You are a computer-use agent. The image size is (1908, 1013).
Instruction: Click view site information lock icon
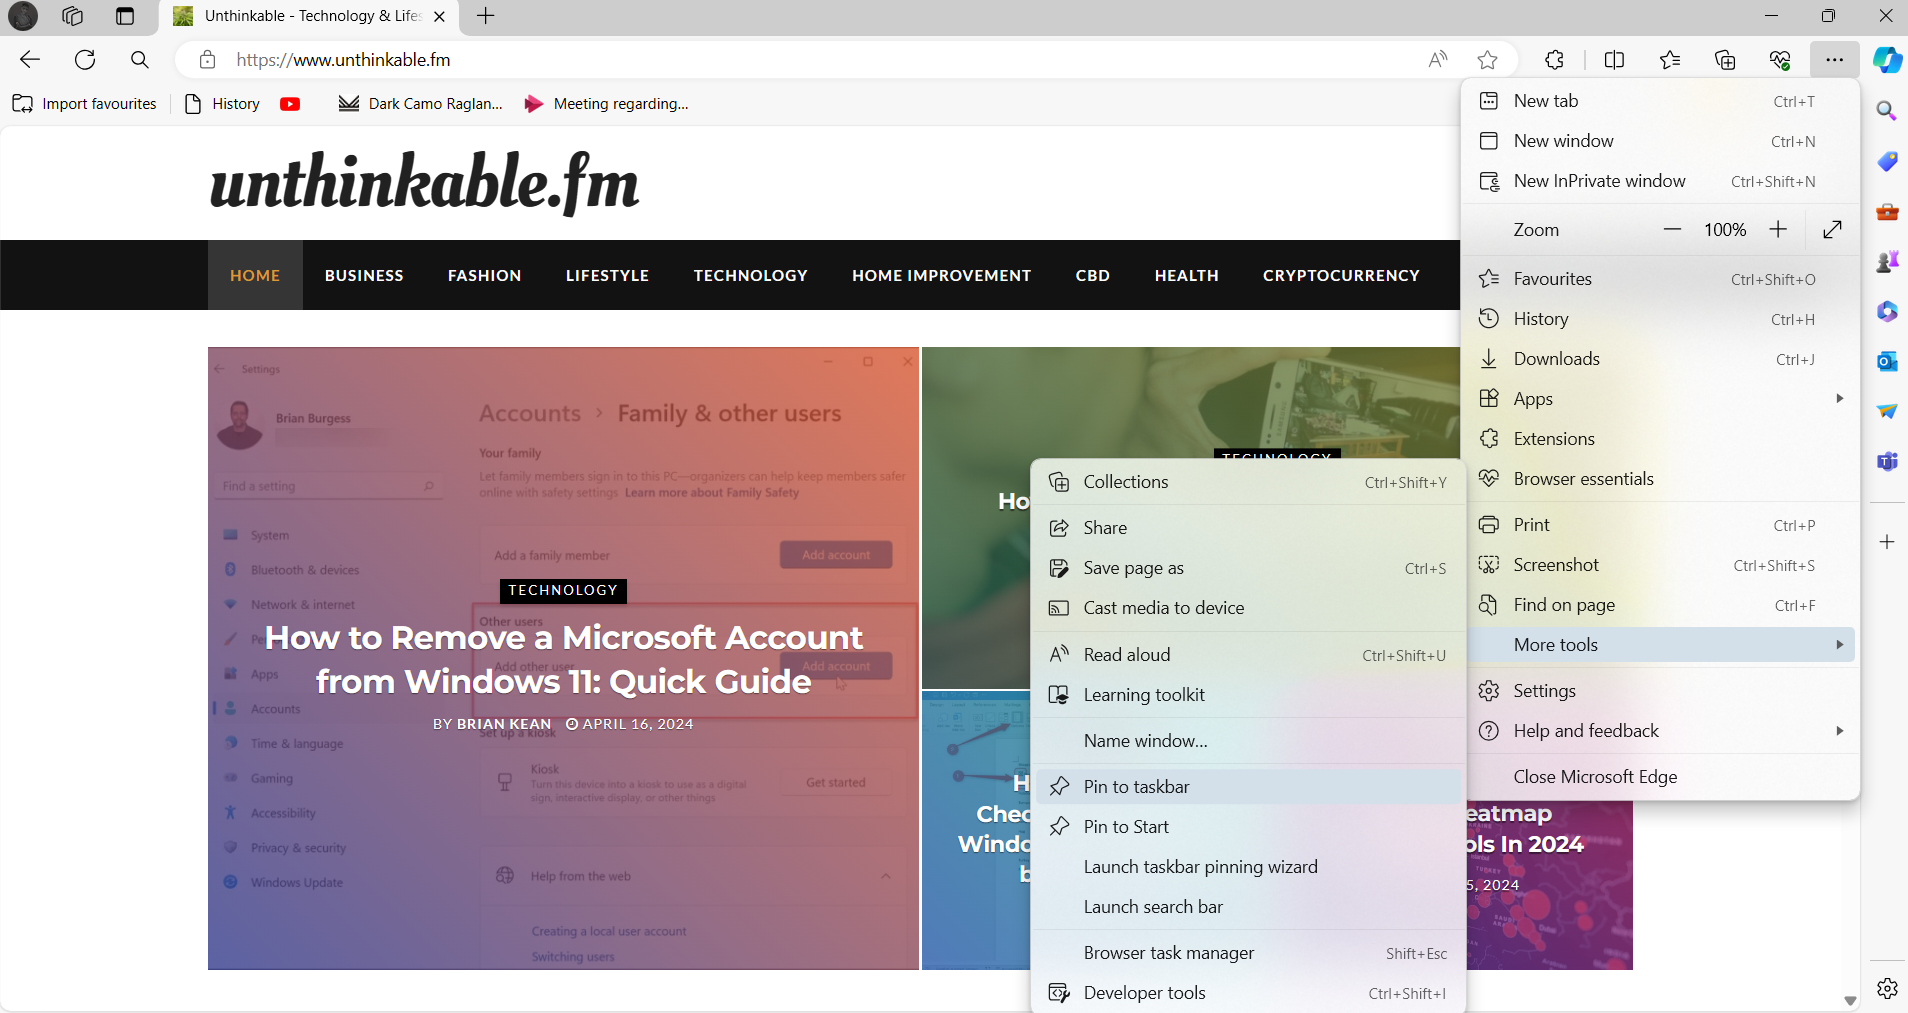tap(207, 60)
